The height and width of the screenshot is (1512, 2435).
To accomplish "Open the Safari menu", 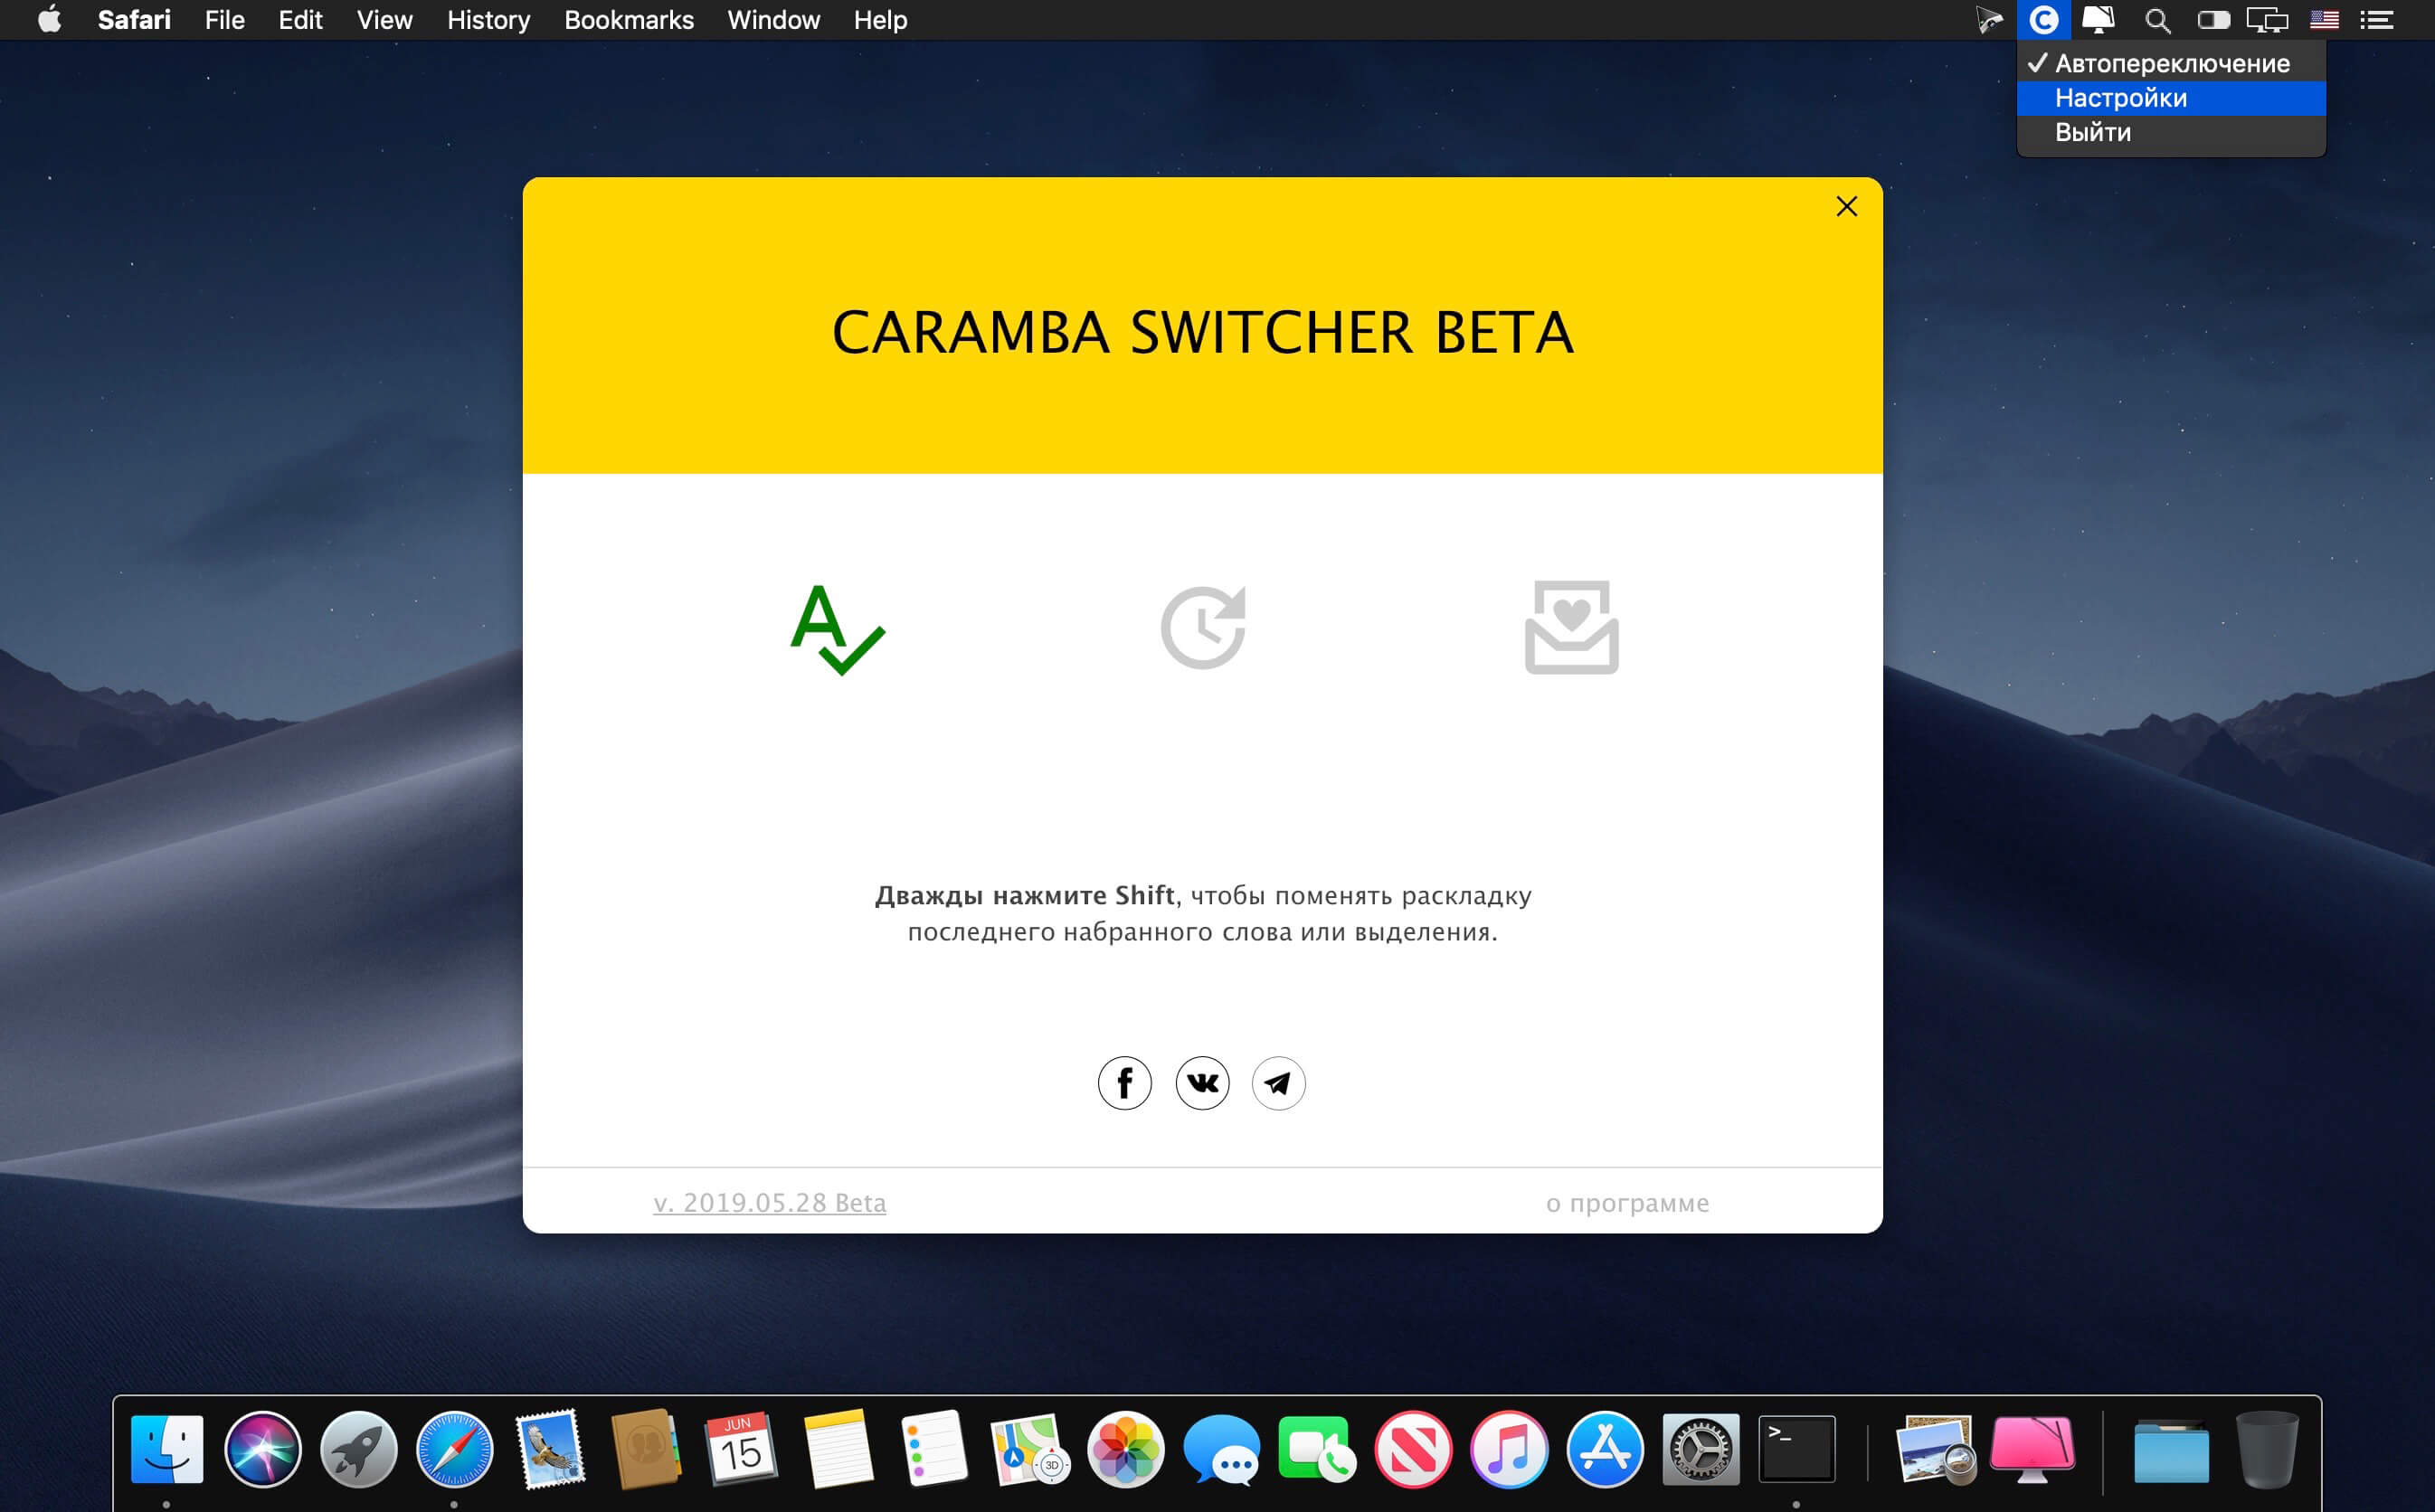I will coord(134,20).
